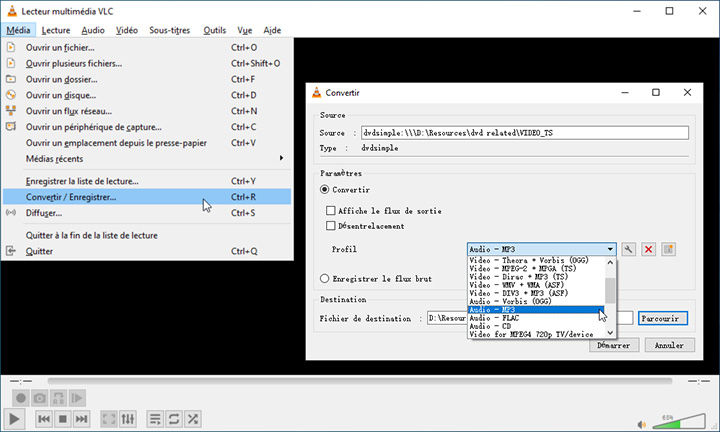Collapse the Profil dropdown arrow

click(x=609, y=249)
